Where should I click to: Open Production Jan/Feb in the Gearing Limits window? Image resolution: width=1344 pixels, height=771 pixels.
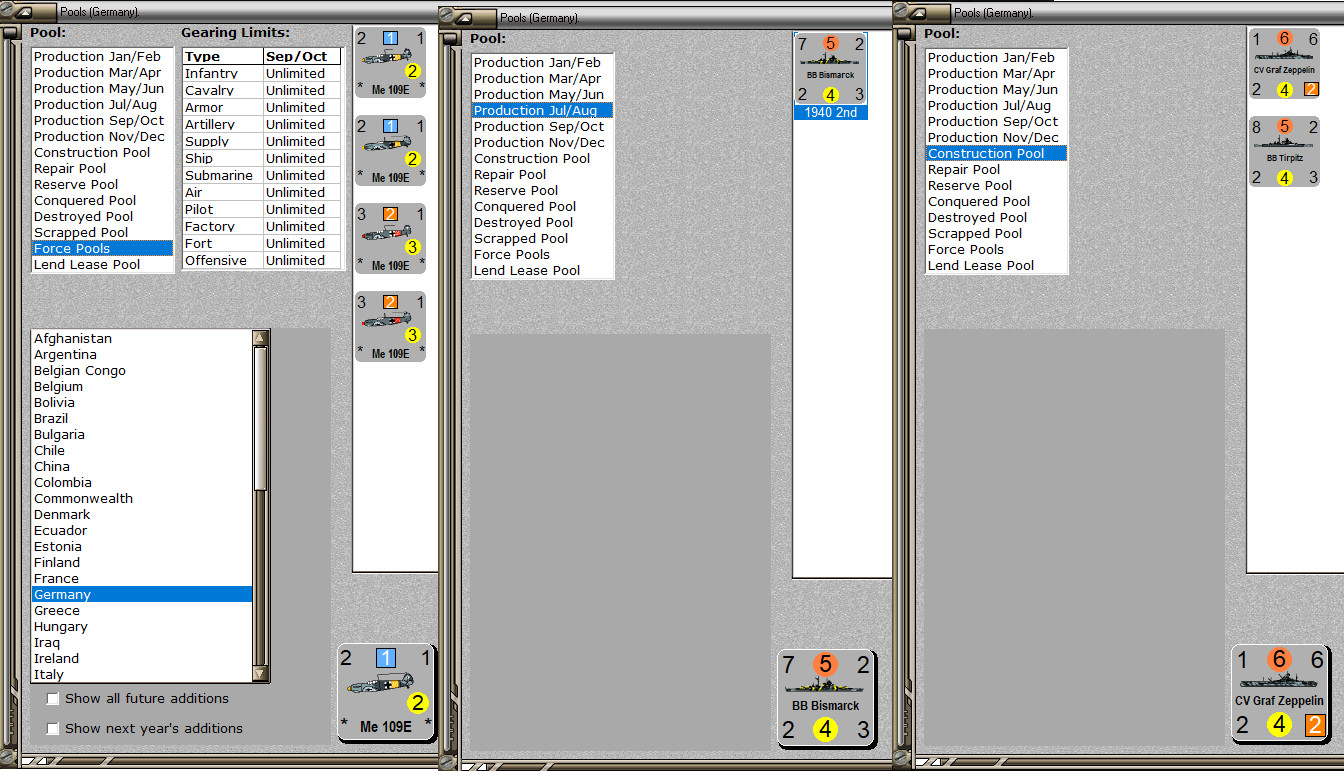102,57
